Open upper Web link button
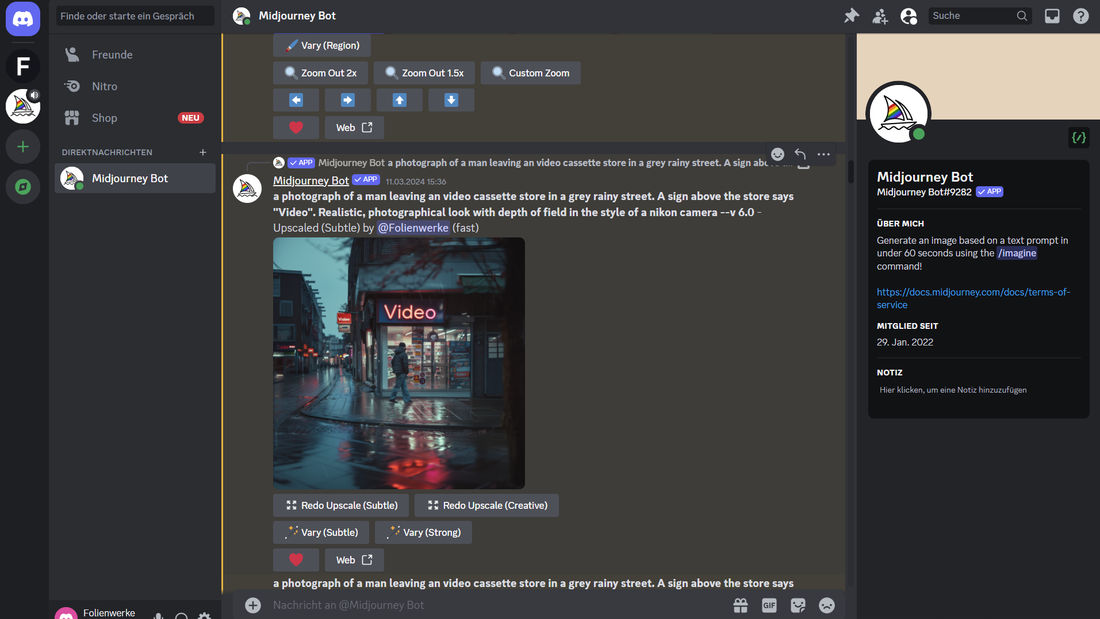 (x=354, y=128)
